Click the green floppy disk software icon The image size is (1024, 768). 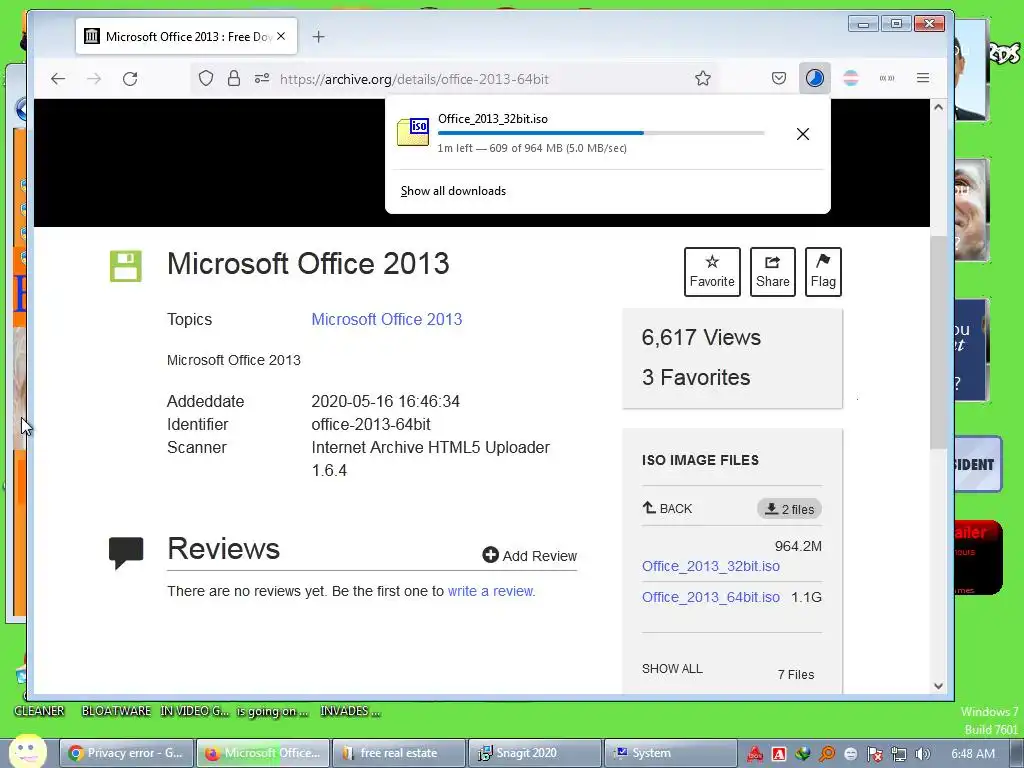125,266
